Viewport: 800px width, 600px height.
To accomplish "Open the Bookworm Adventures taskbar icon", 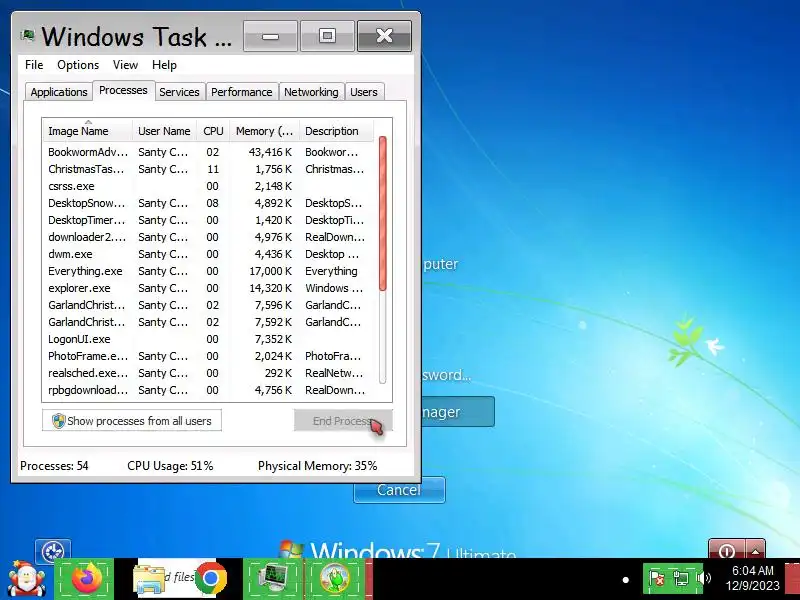I will 335,579.
